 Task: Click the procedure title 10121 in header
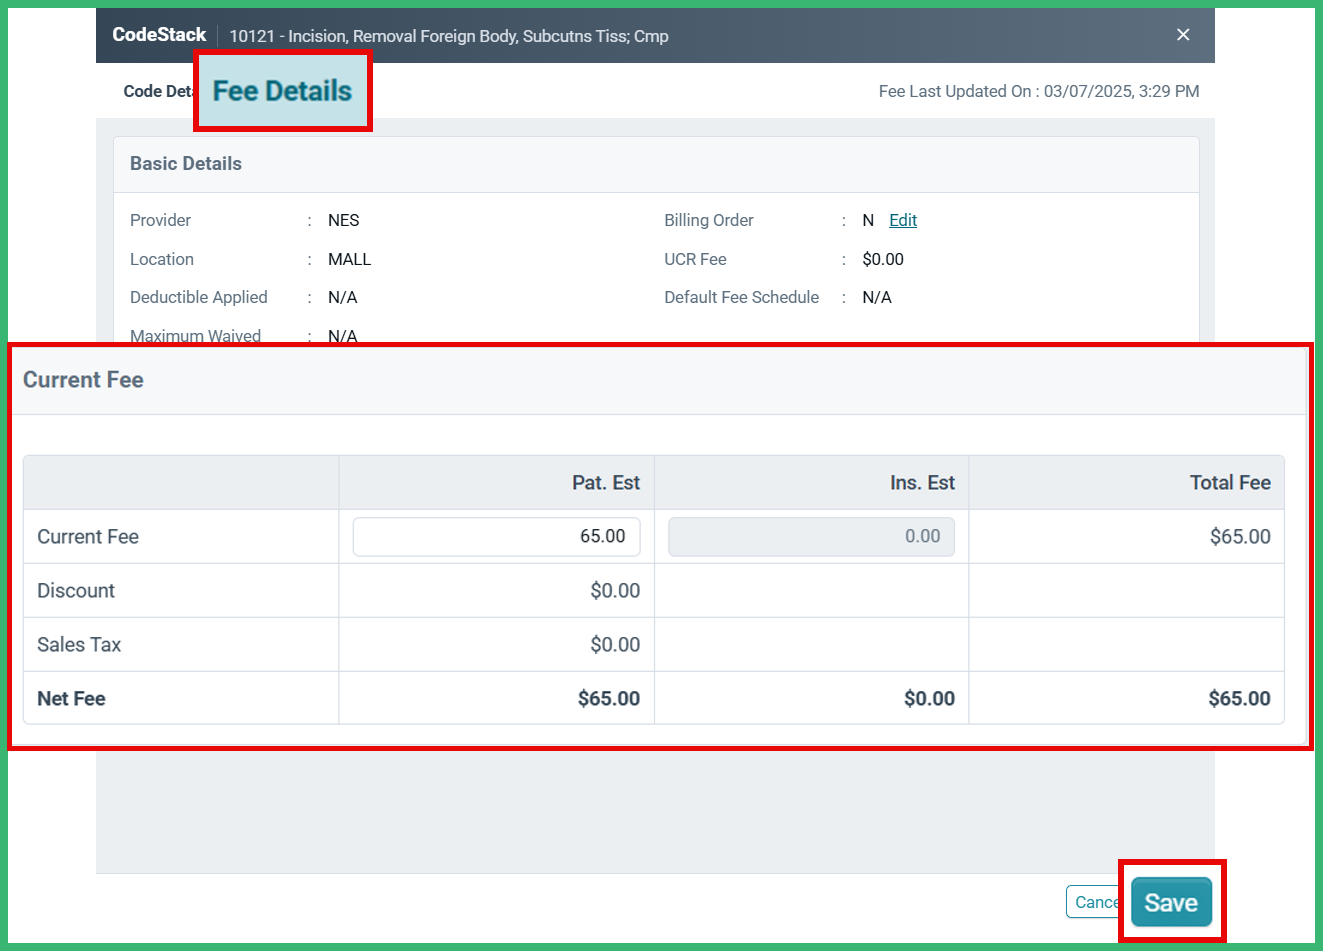click(448, 36)
